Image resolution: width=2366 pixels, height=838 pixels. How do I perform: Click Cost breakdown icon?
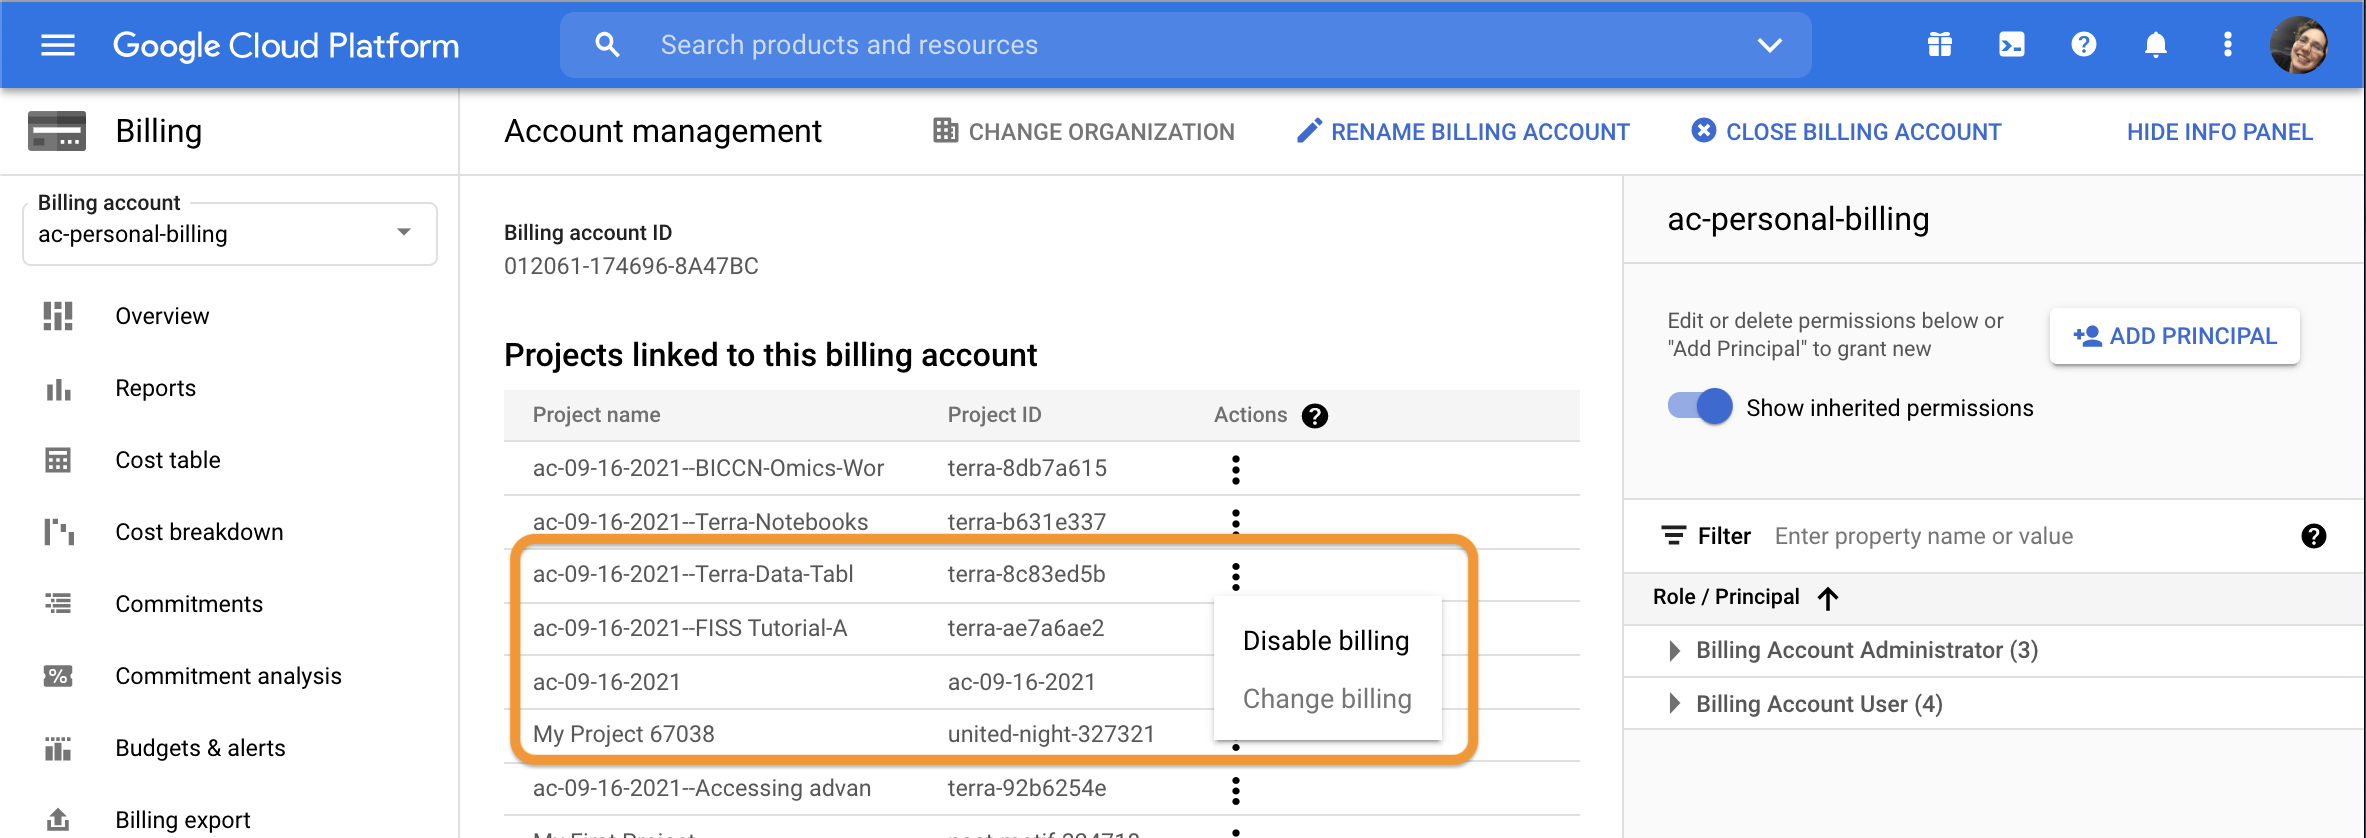[x=58, y=532]
